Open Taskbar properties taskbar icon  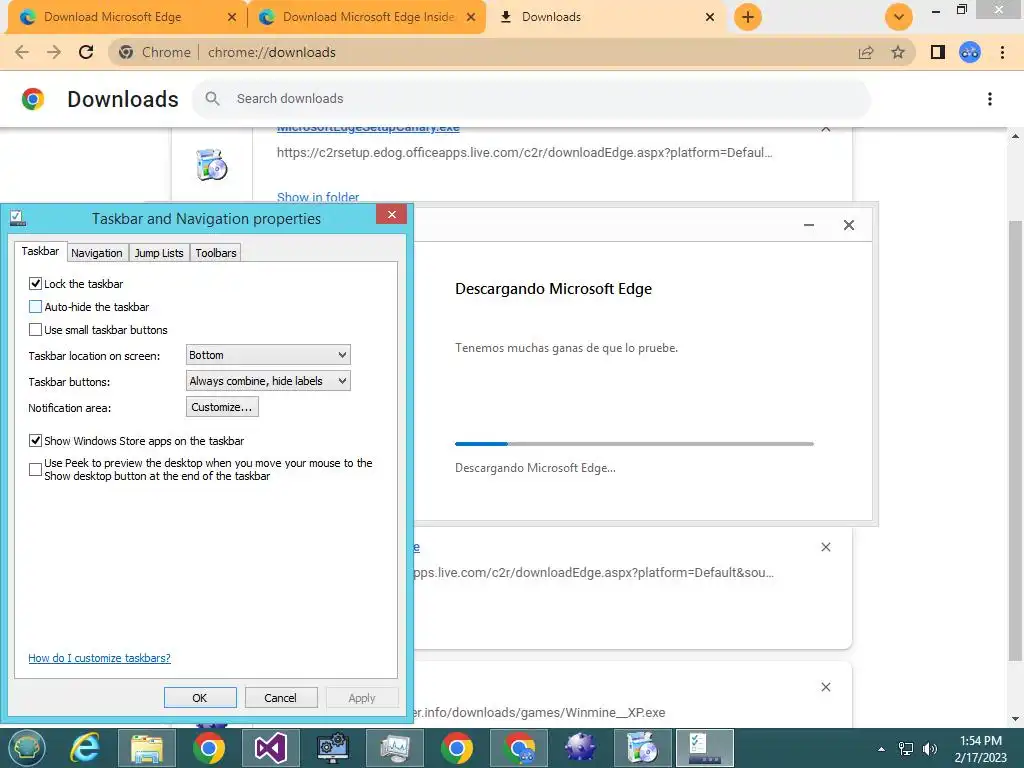[705, 748]
